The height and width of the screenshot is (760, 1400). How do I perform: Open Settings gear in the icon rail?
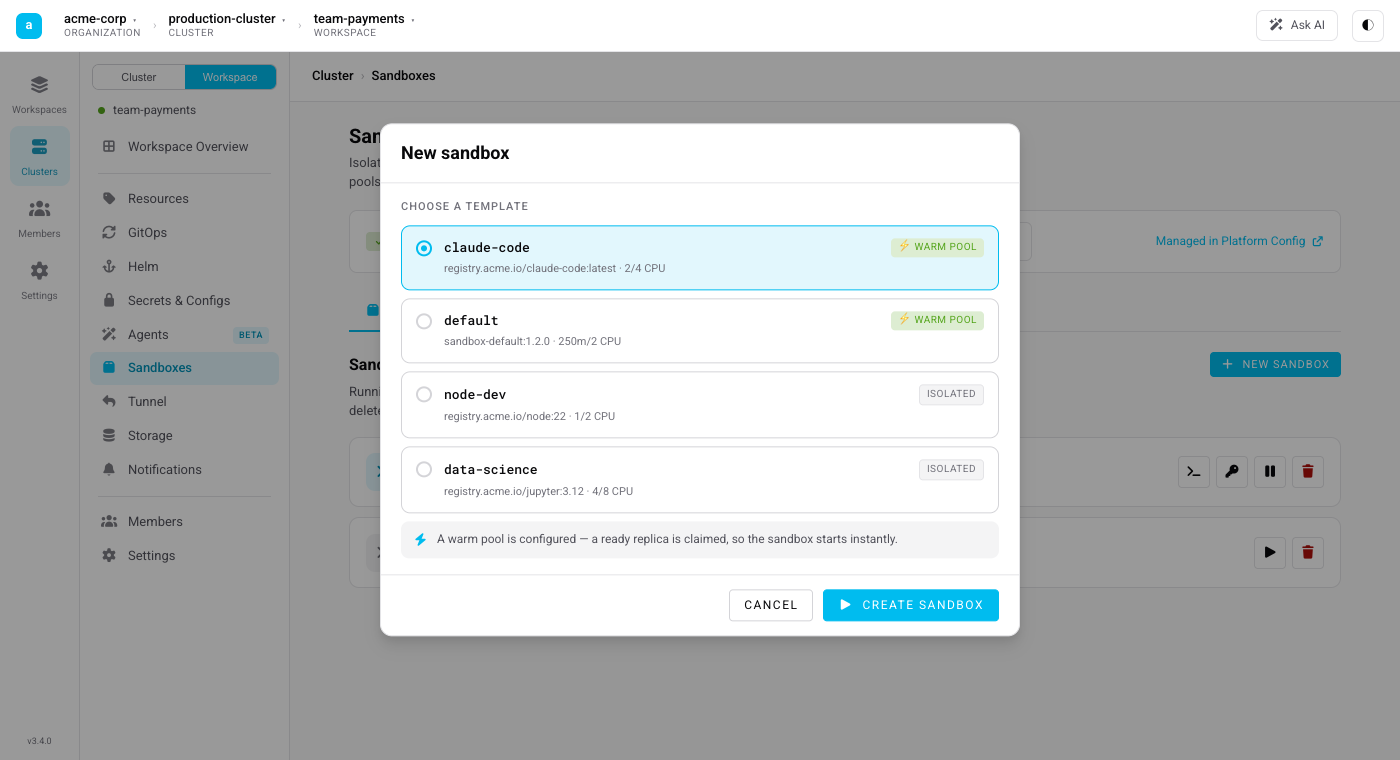(x=39, y=280)
